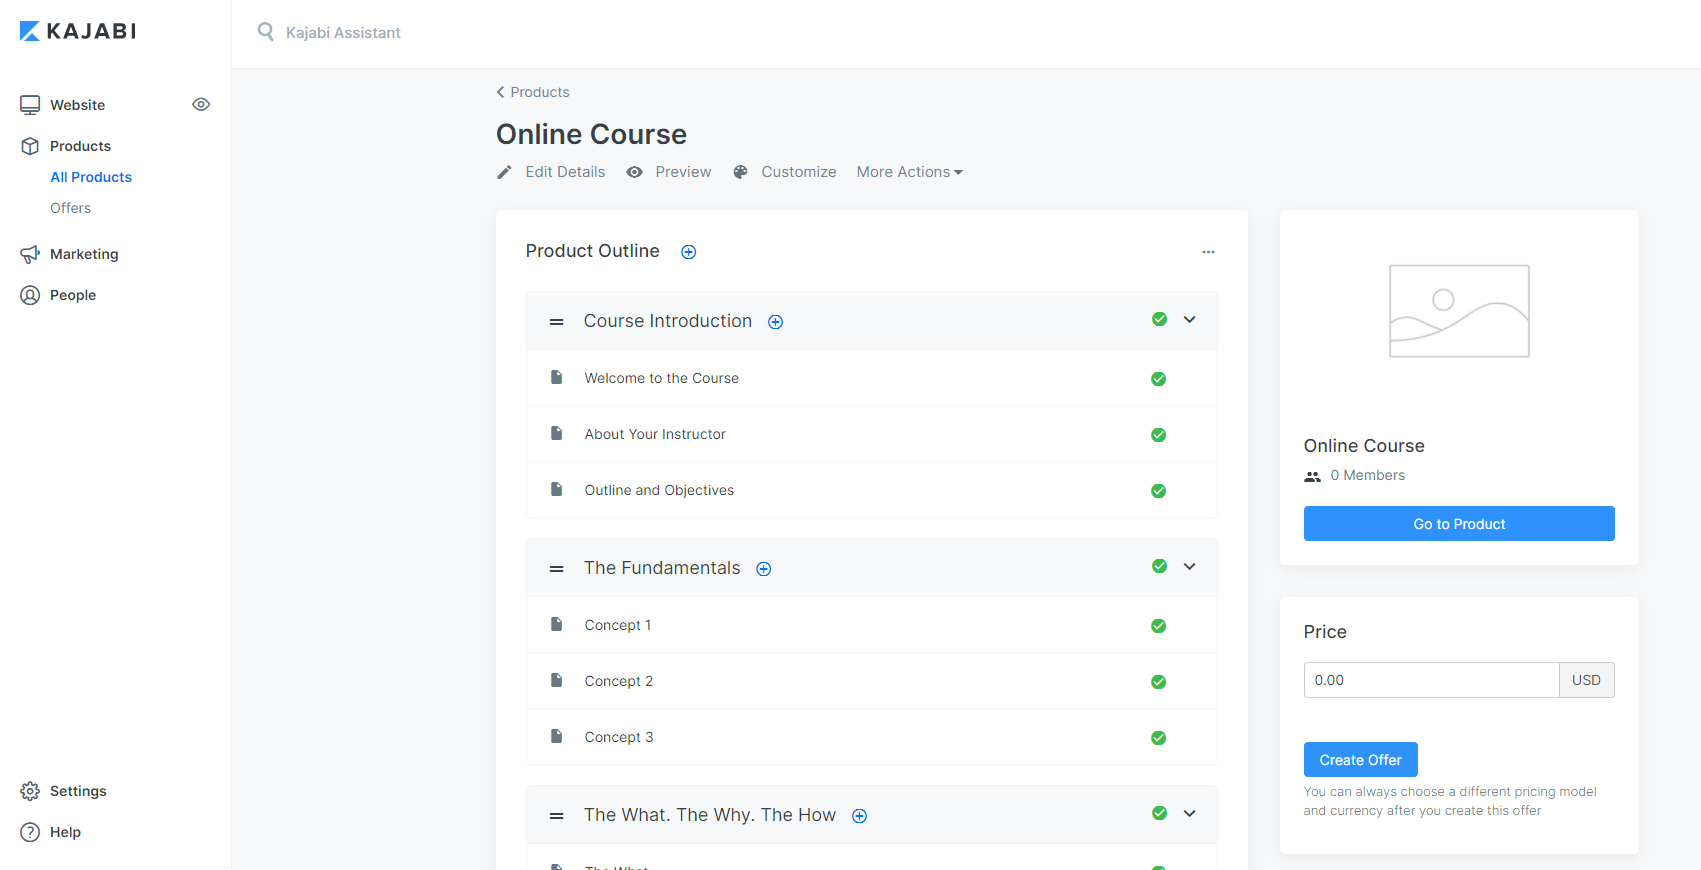Open the Marketing menu in sidebar
Screen dimensions: 1701x870
(84, 254)
